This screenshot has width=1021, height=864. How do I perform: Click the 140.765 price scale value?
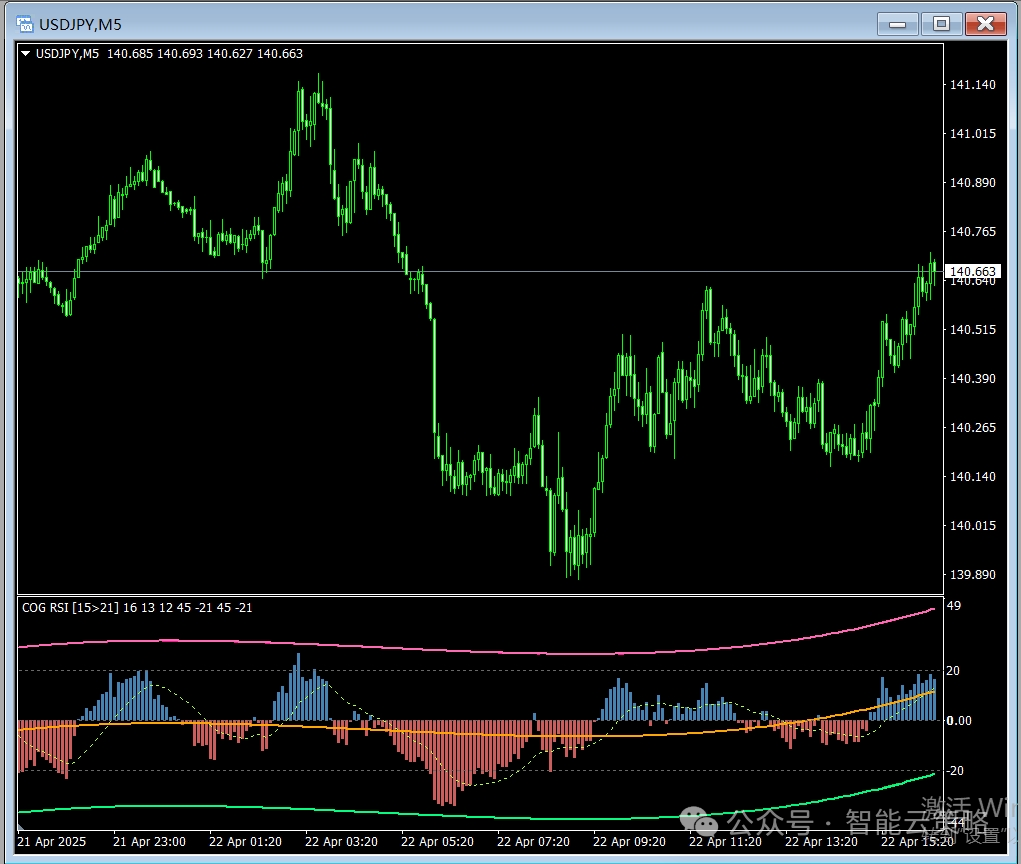tap(972, 232)
